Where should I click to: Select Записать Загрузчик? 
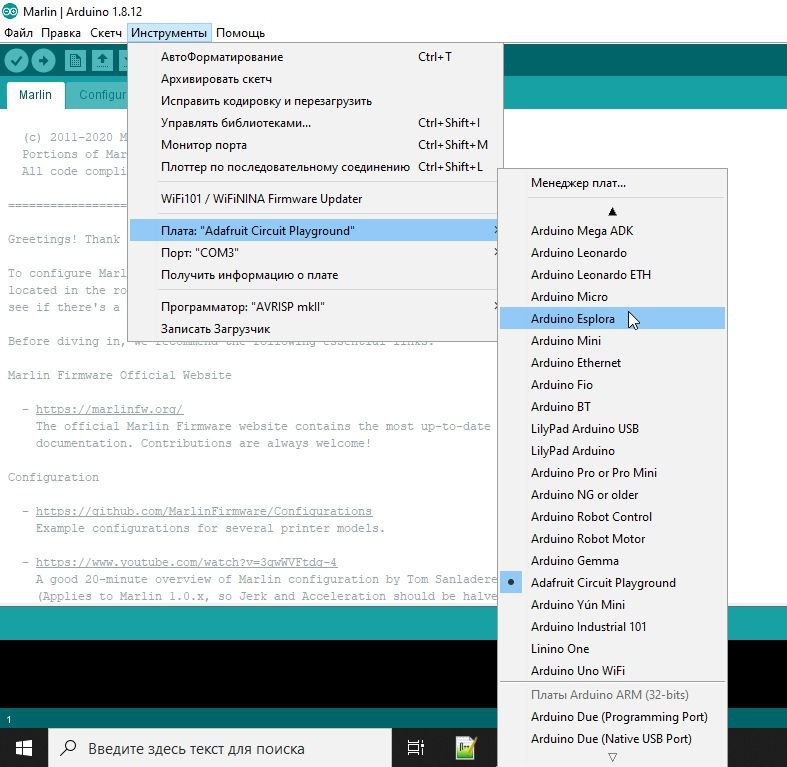[315, 329]
